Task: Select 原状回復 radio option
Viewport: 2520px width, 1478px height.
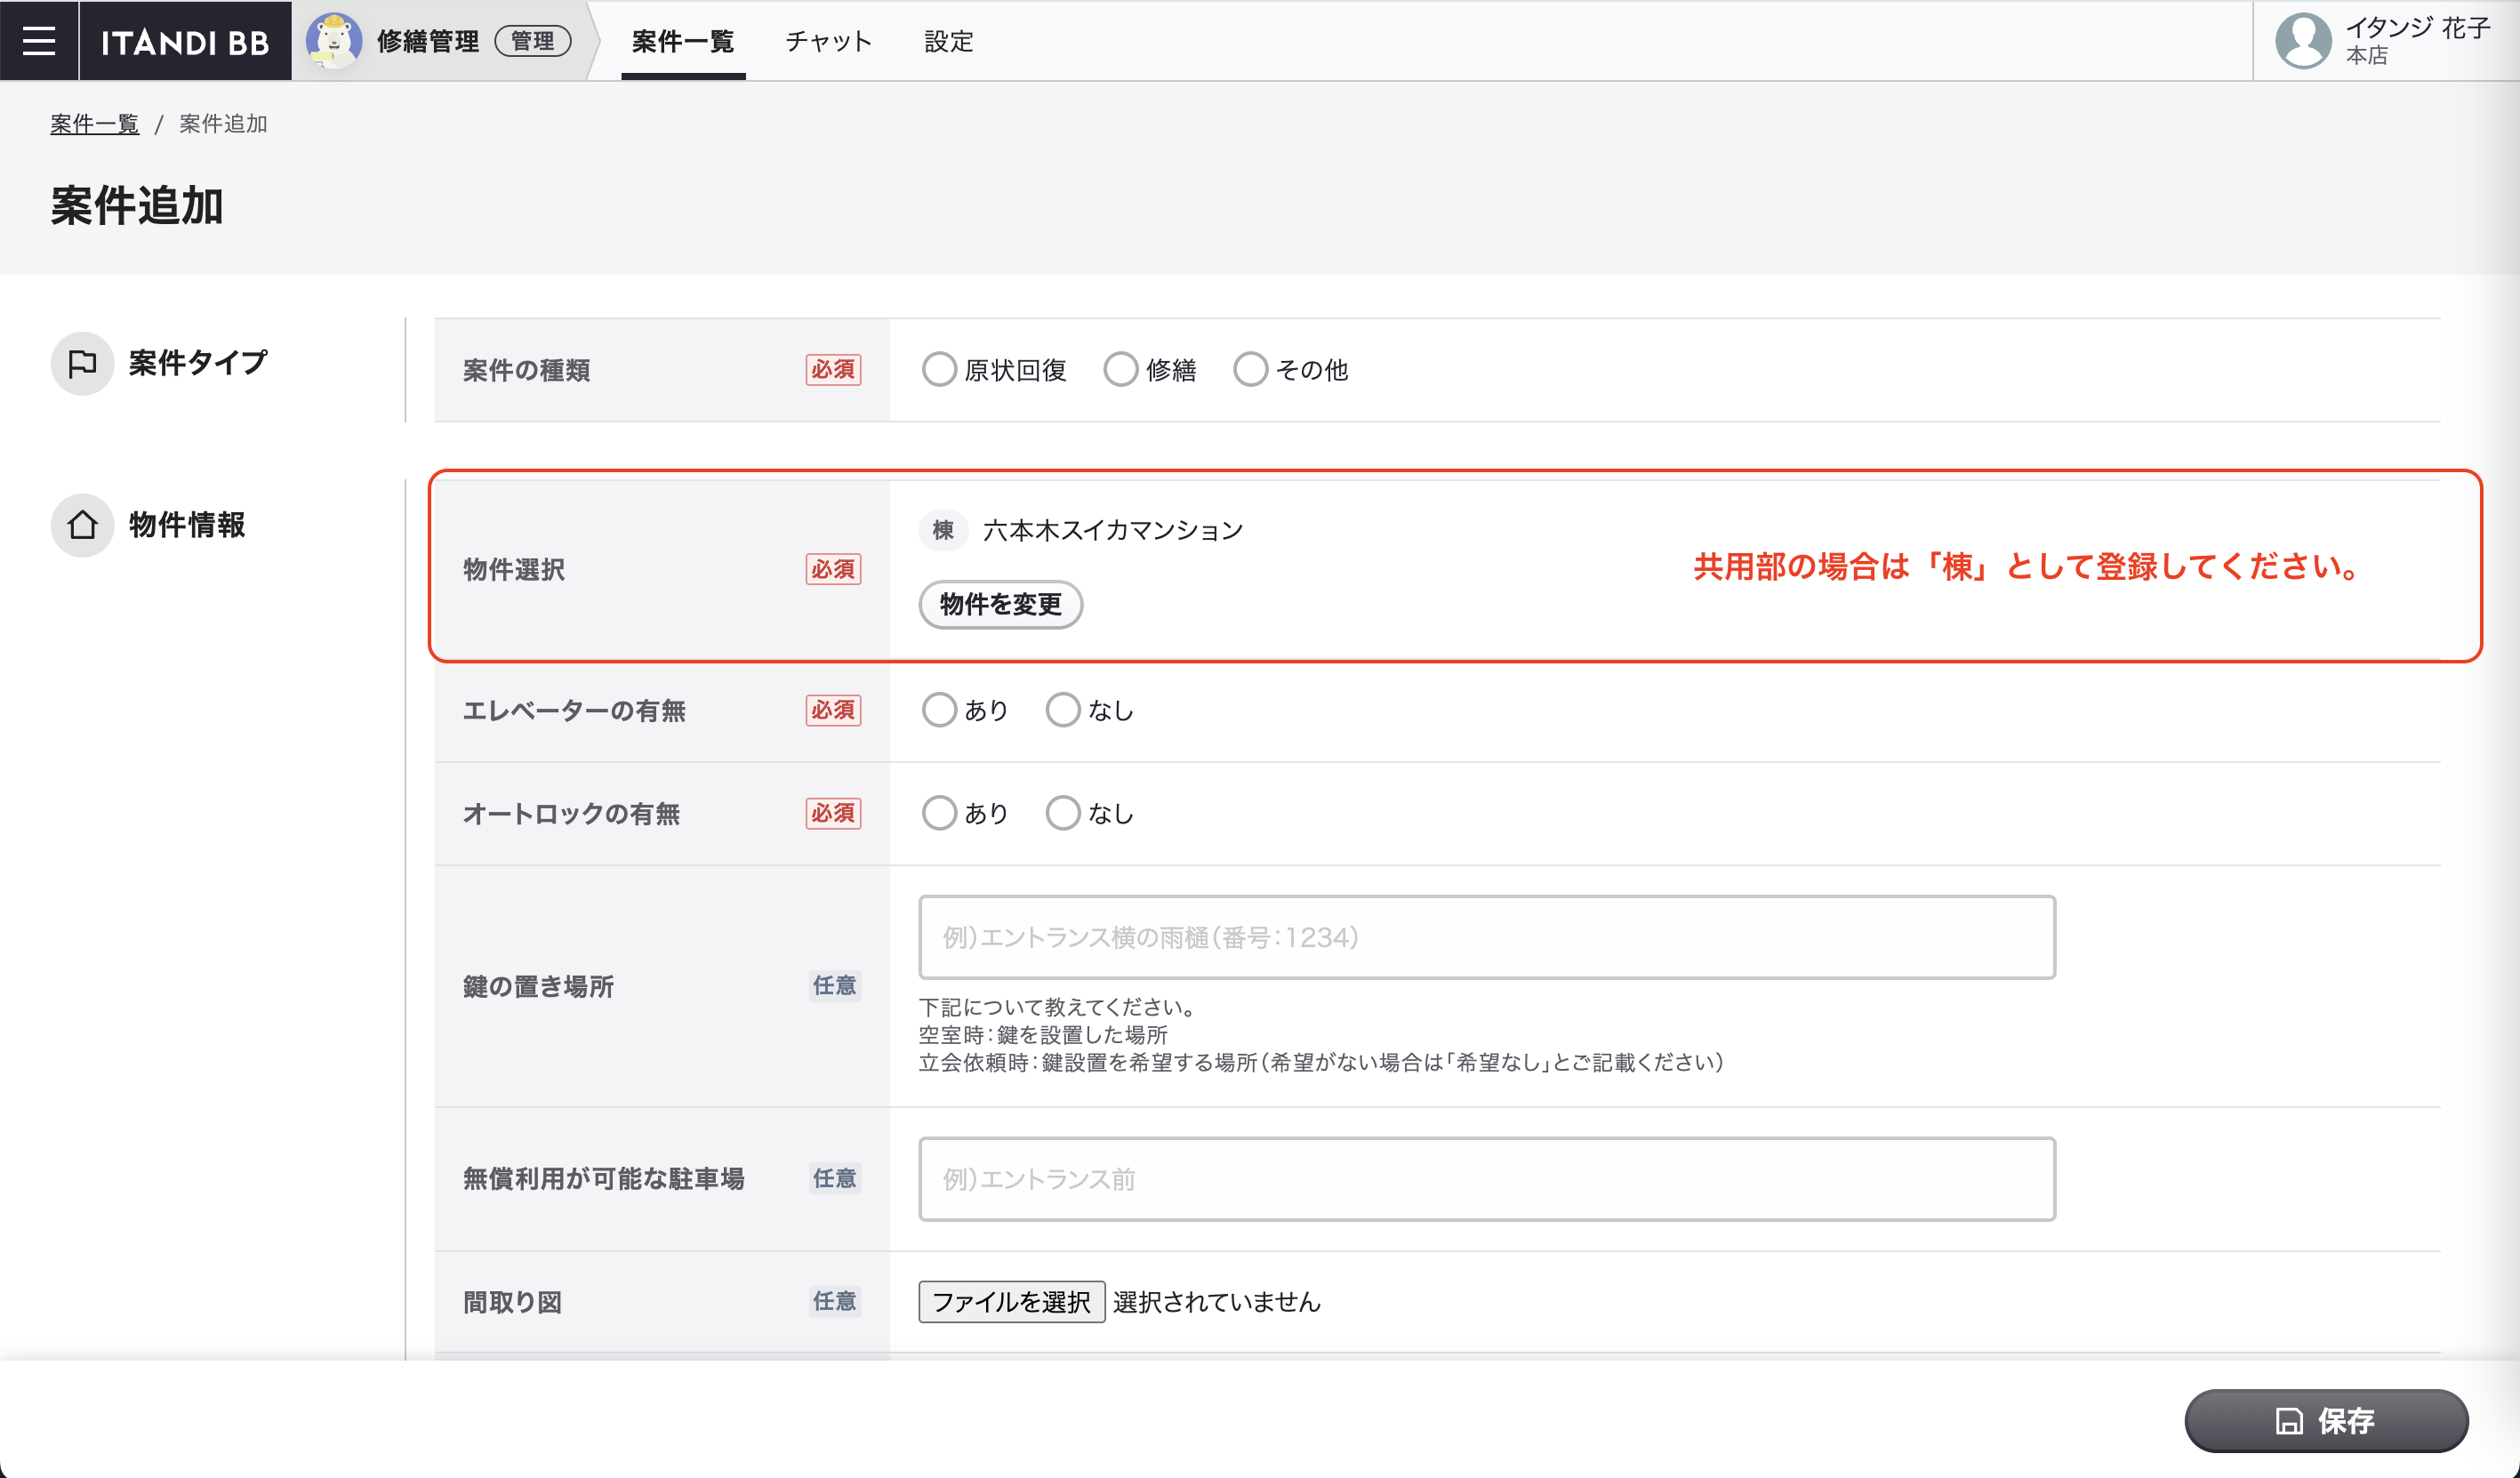Action: pyautogui.click(x=939, y=370)
